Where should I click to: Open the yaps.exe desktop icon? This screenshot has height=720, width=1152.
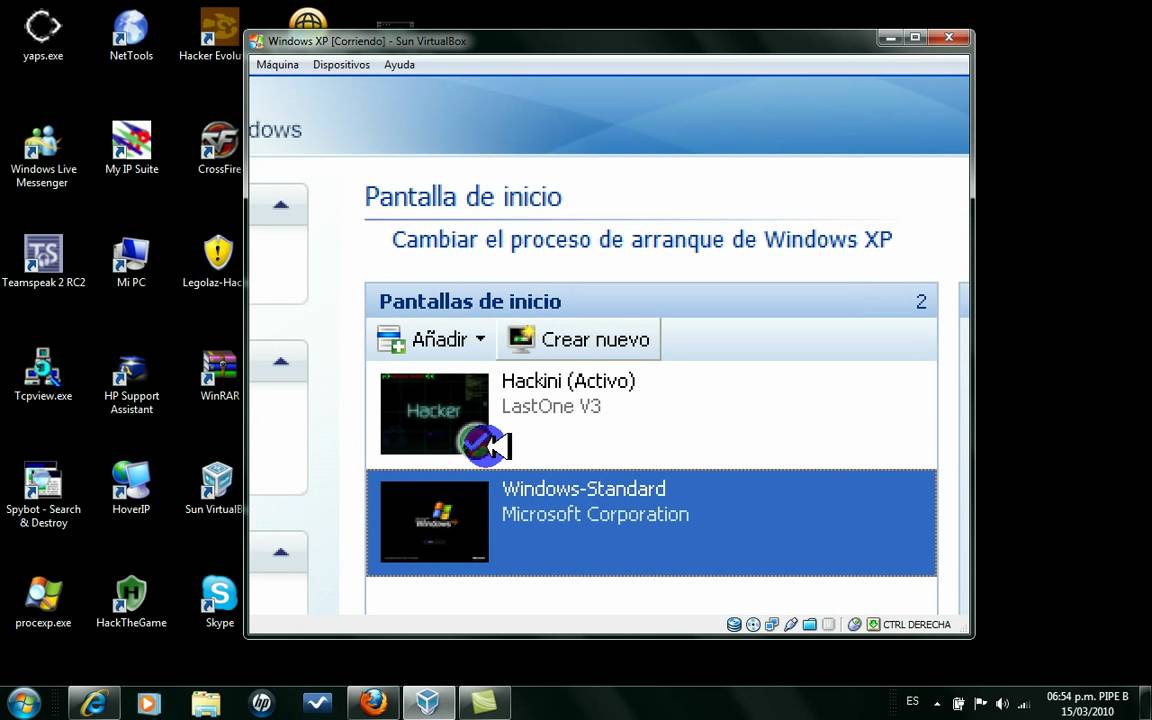[x=43, y=35]
